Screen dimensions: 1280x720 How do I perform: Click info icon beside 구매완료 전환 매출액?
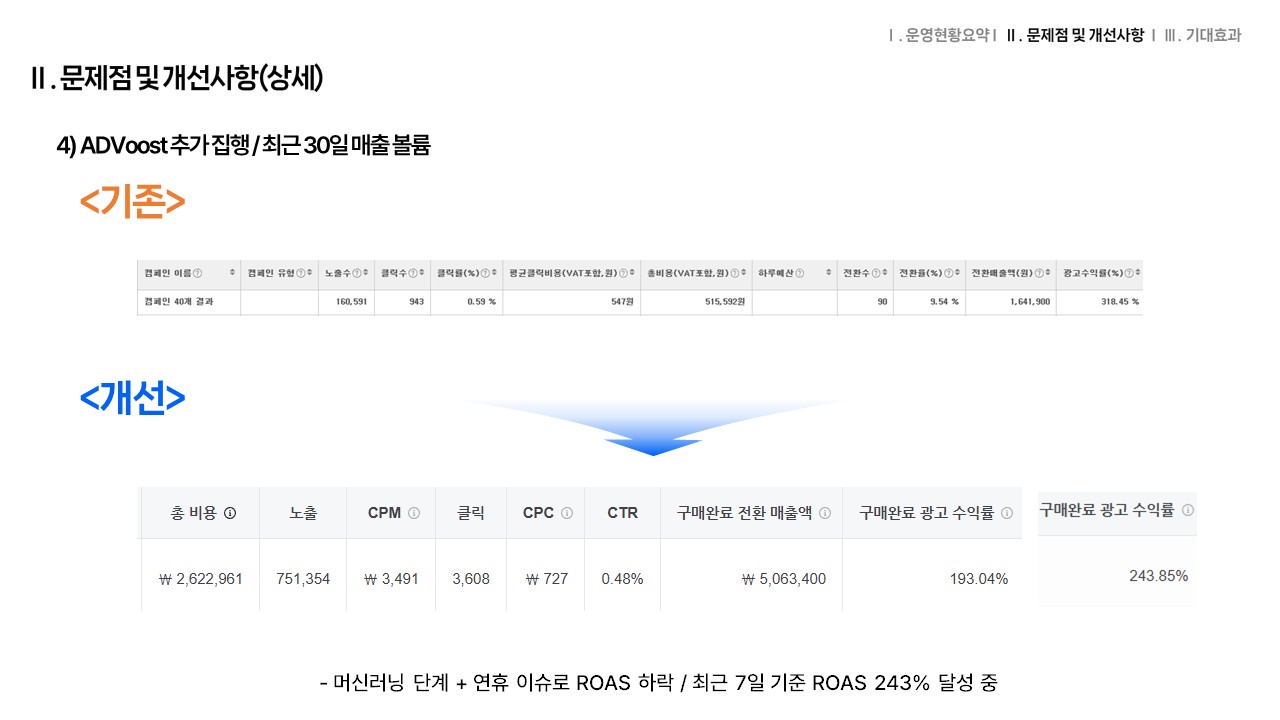coord(825,513)
